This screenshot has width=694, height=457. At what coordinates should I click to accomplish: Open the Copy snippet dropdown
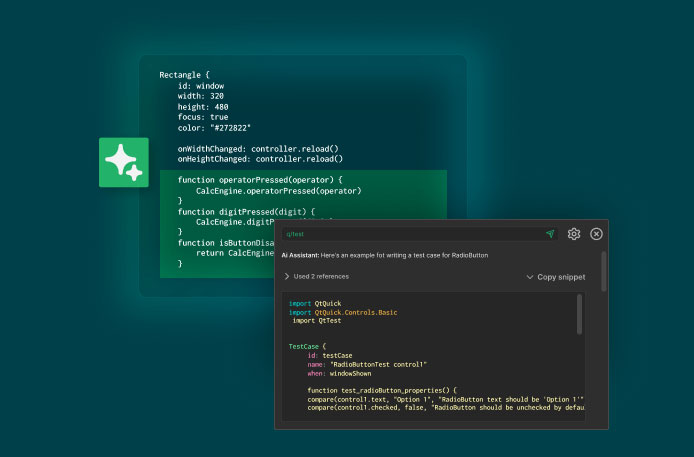point(555,277)
